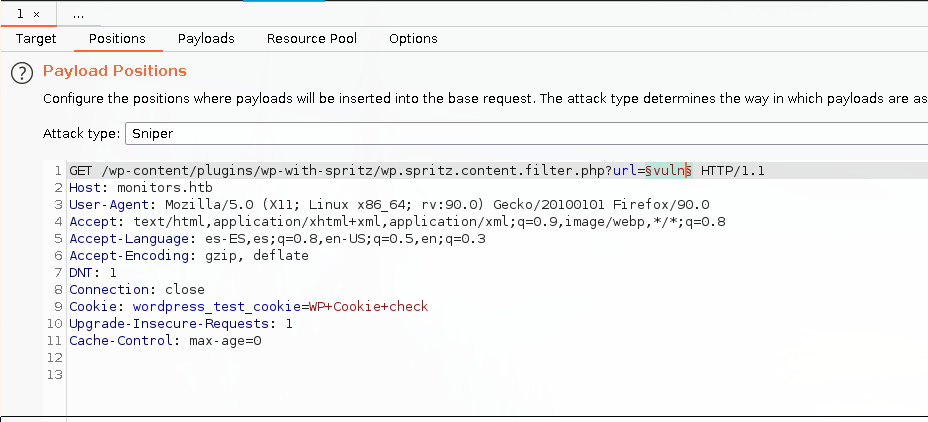
Task: Open a new Intruder tab with the ellipsis
Action: pyautogui.click(x=78, y=14)
